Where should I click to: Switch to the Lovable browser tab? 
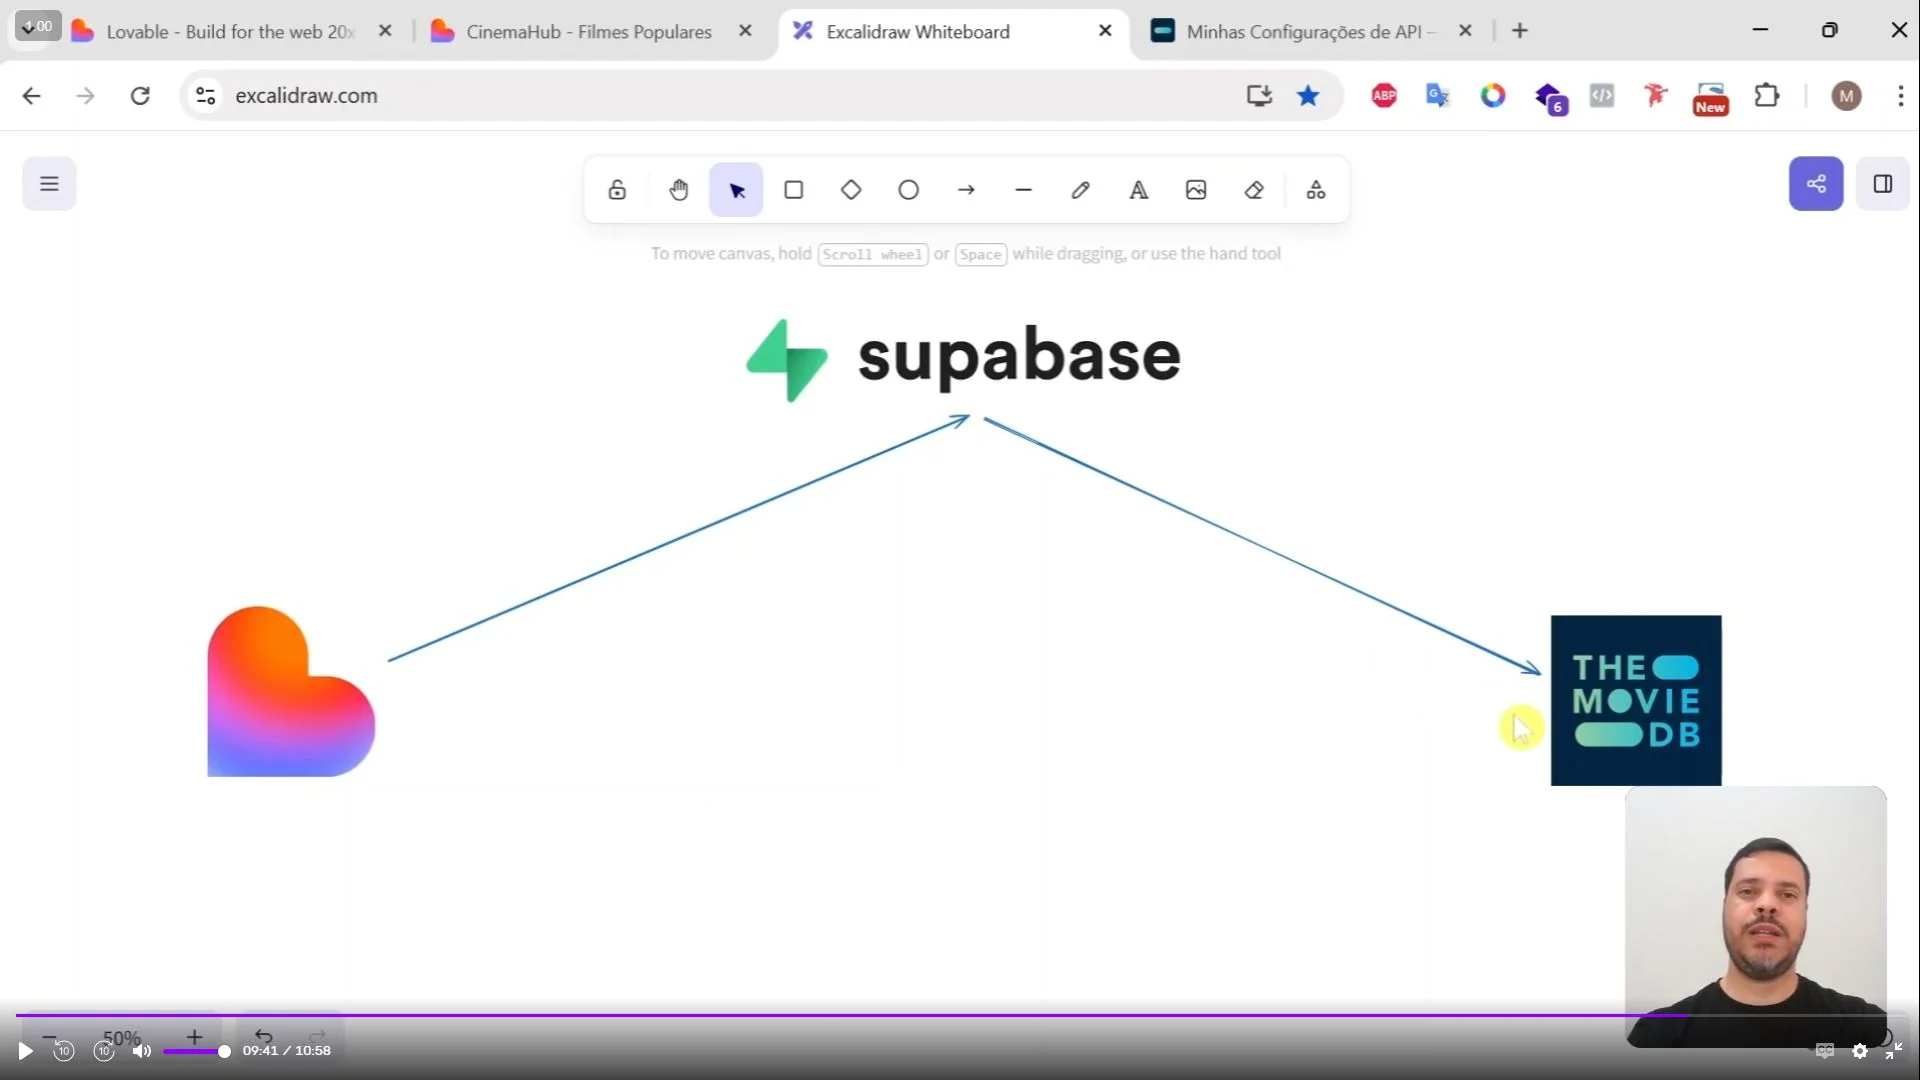[230, 32]
